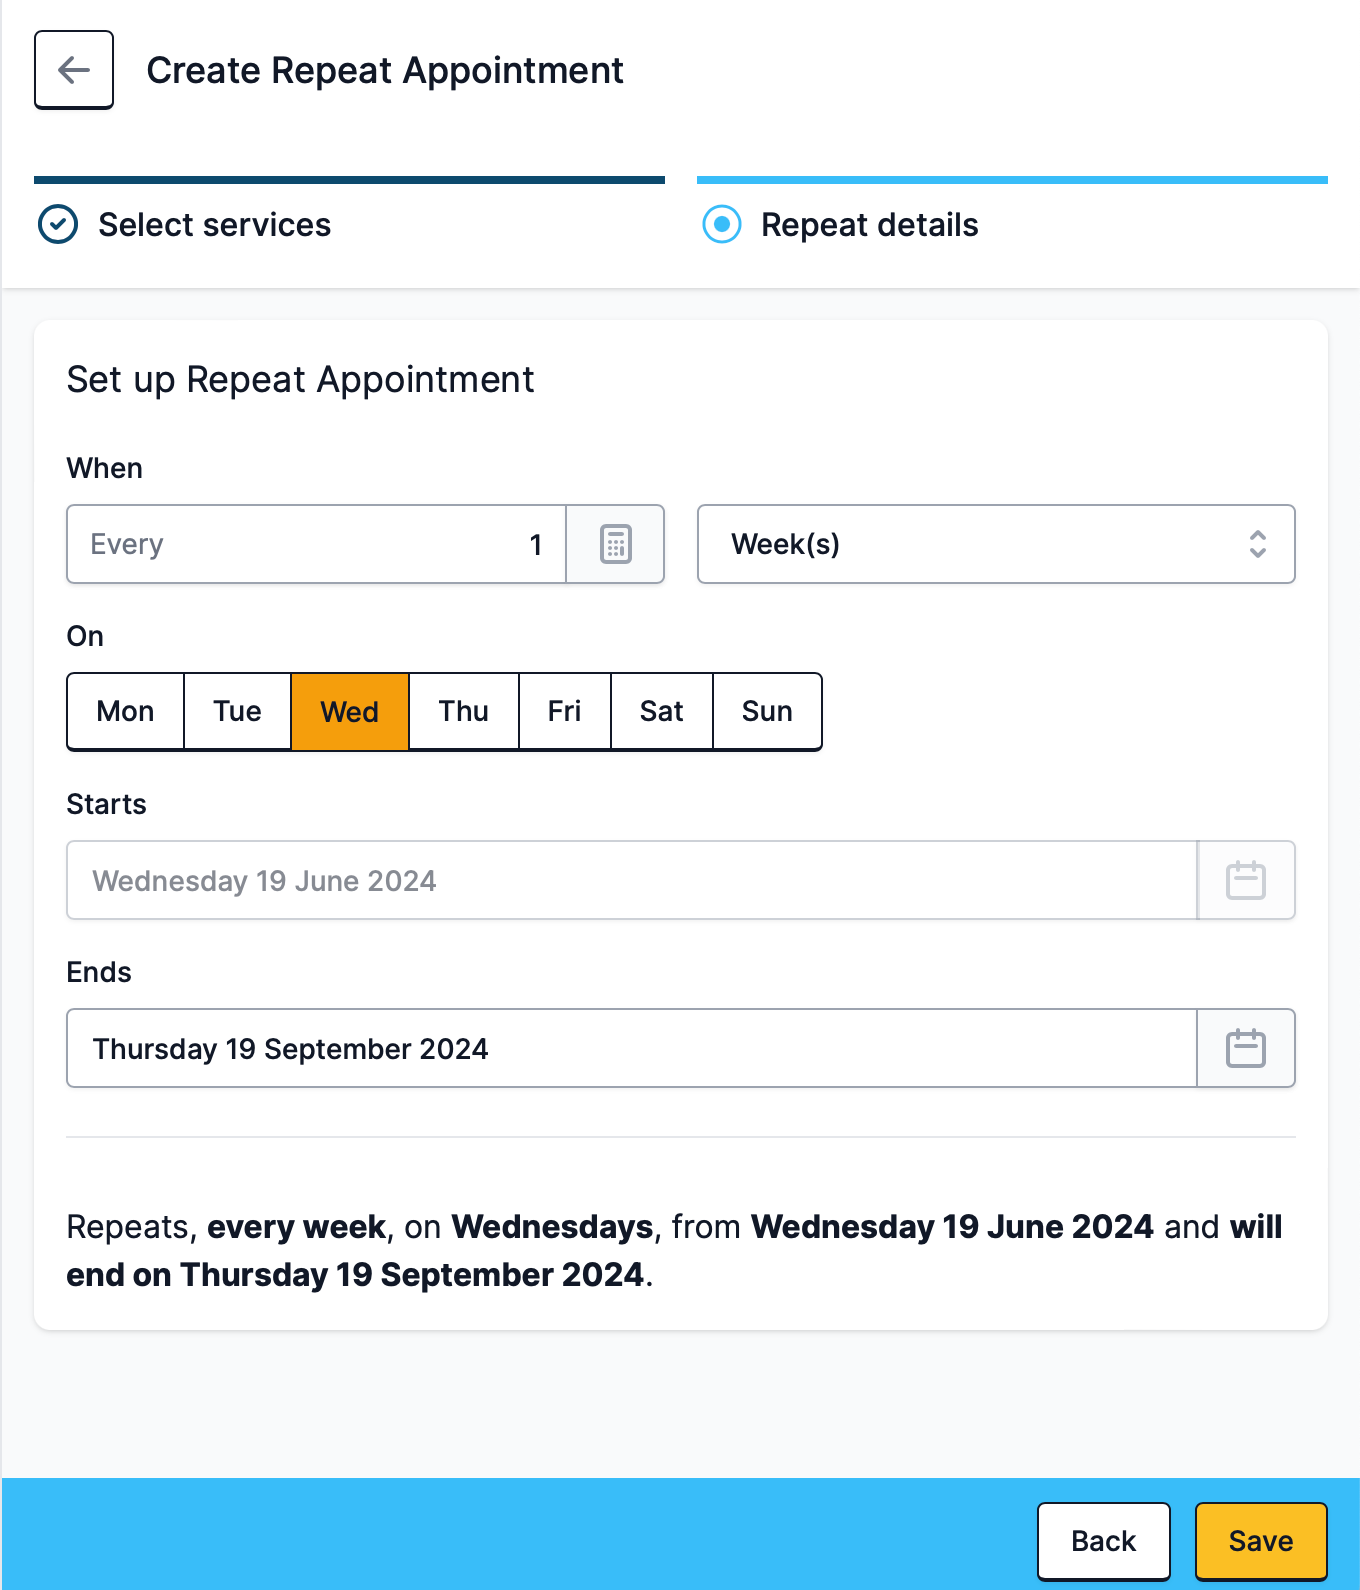
Task: Deselect the highlighted Wed day button
Action: (x=350, y=711)
